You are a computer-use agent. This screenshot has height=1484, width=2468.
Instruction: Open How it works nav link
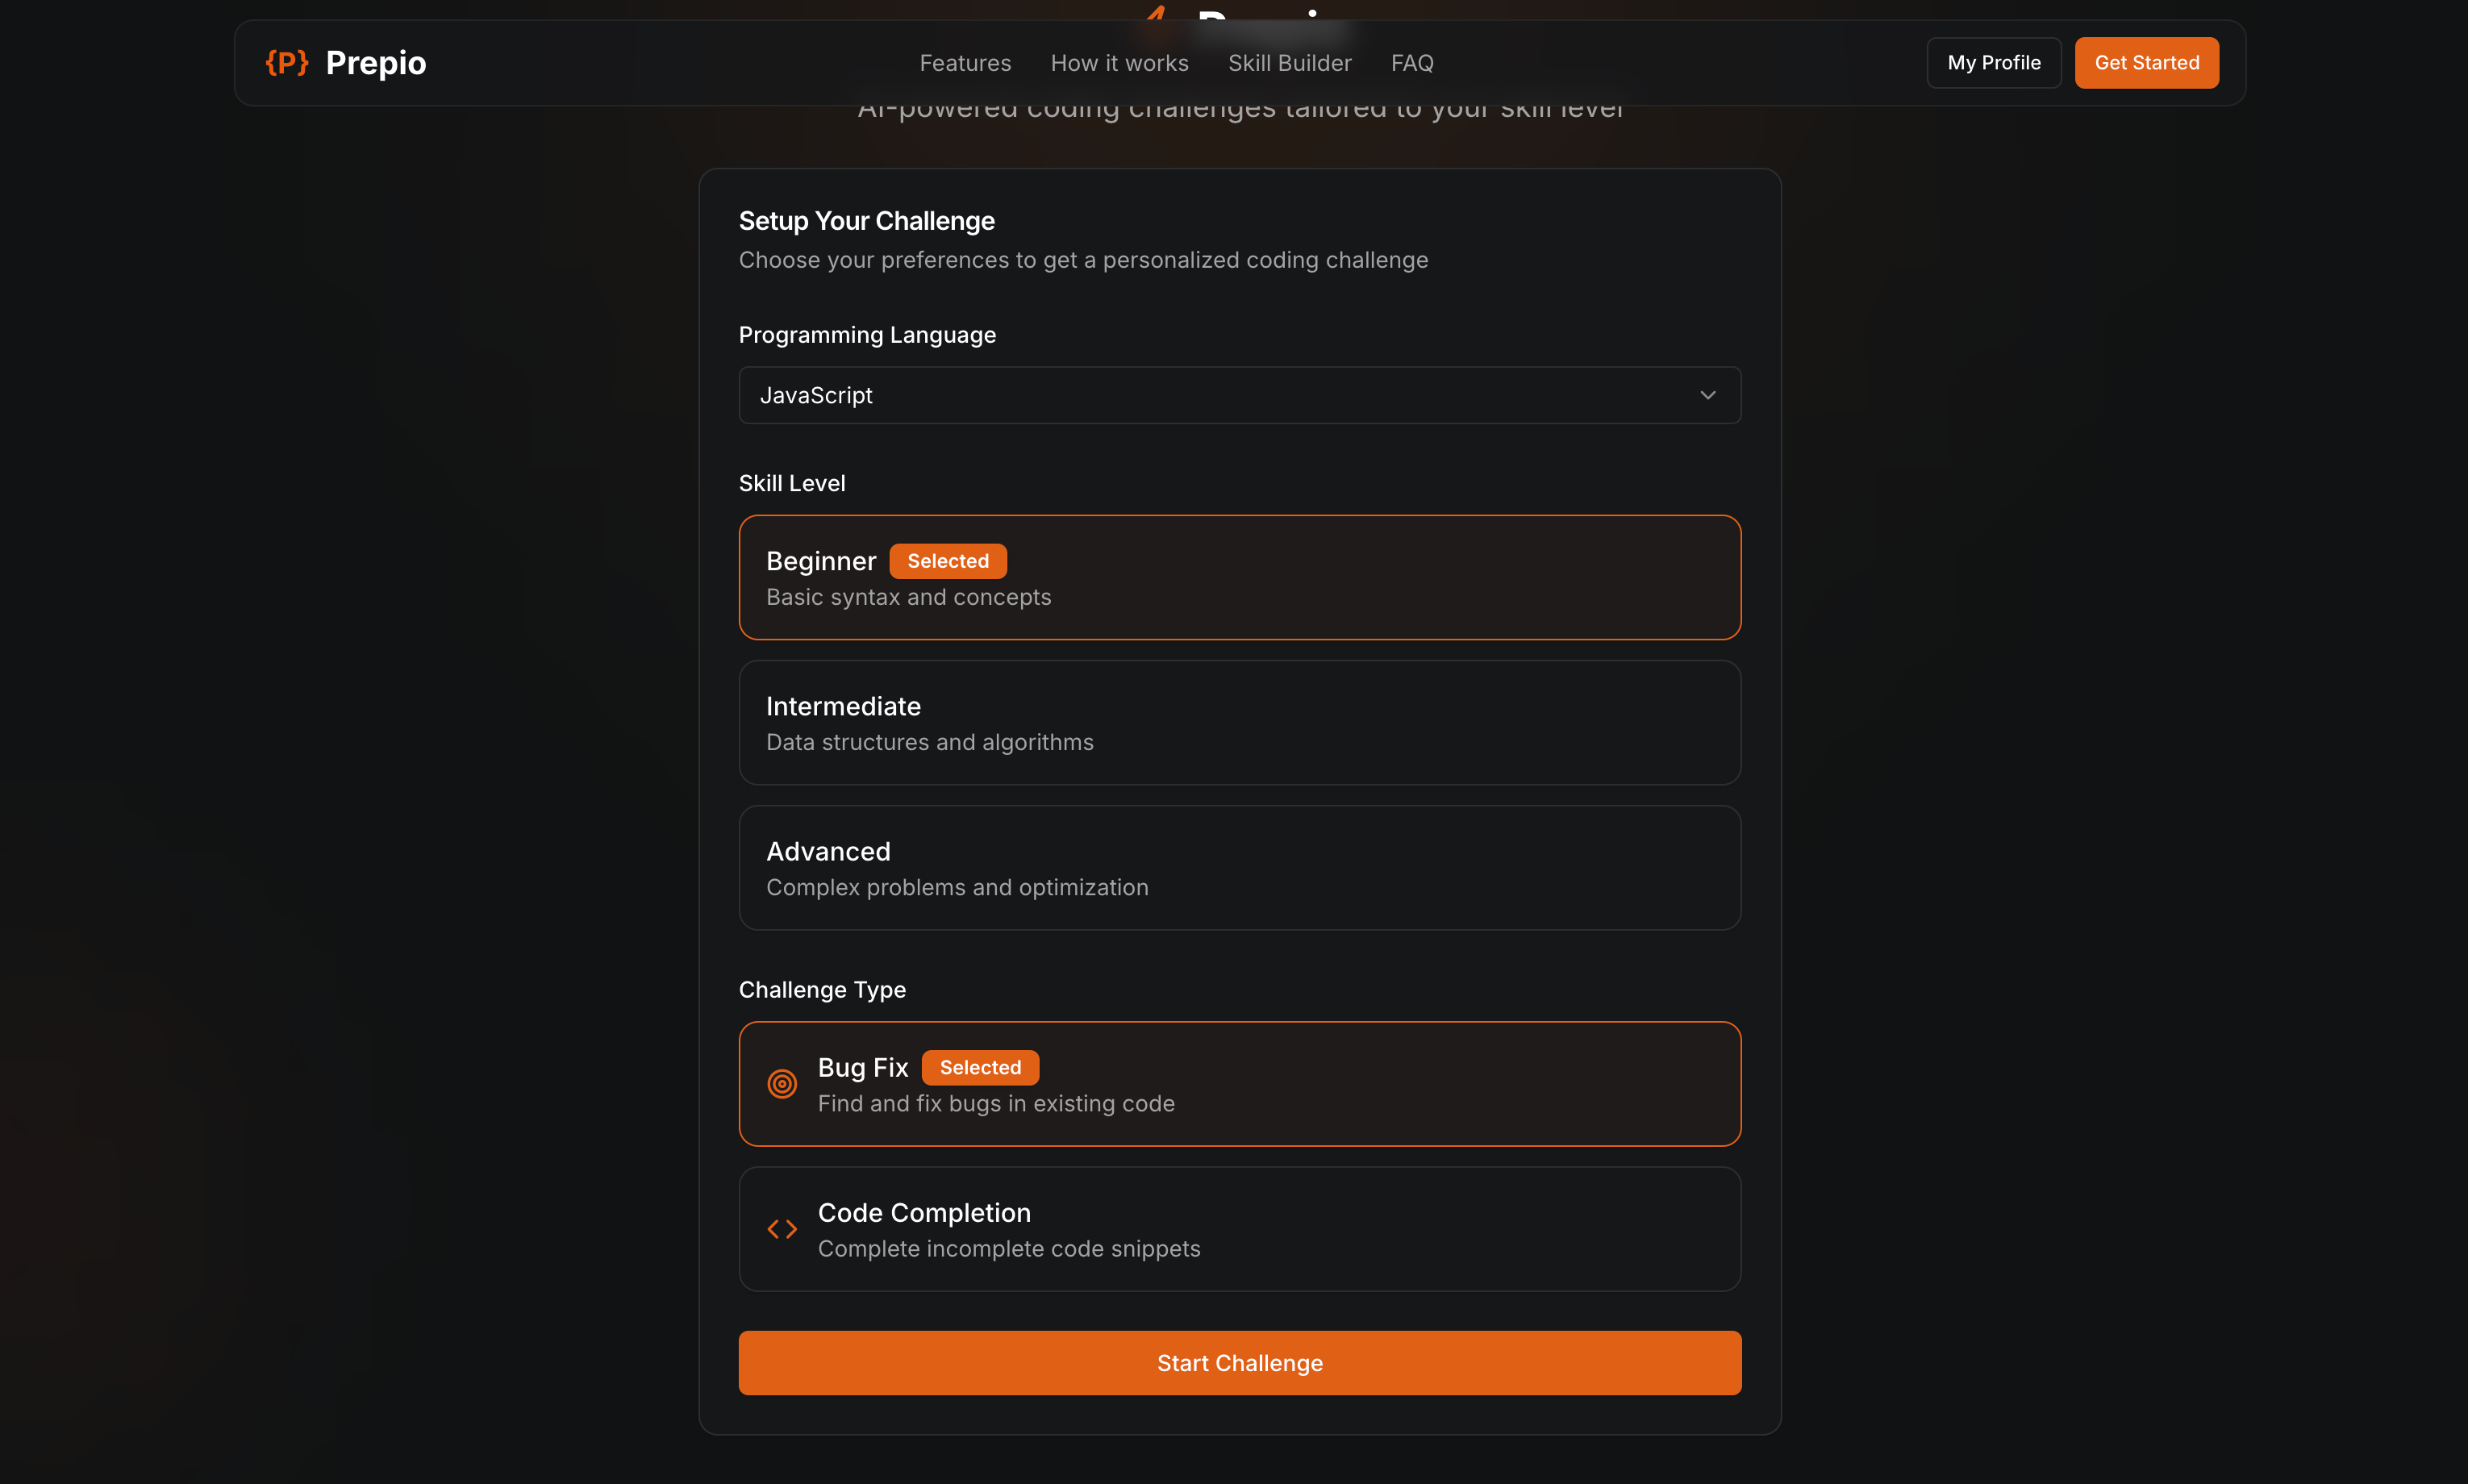tap(1119, 63)
